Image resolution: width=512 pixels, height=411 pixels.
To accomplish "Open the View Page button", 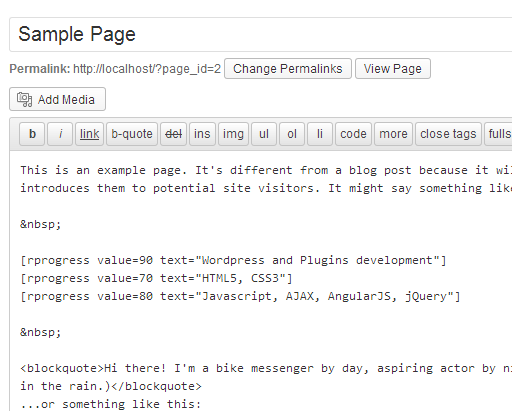I will [x=393, y=69].
